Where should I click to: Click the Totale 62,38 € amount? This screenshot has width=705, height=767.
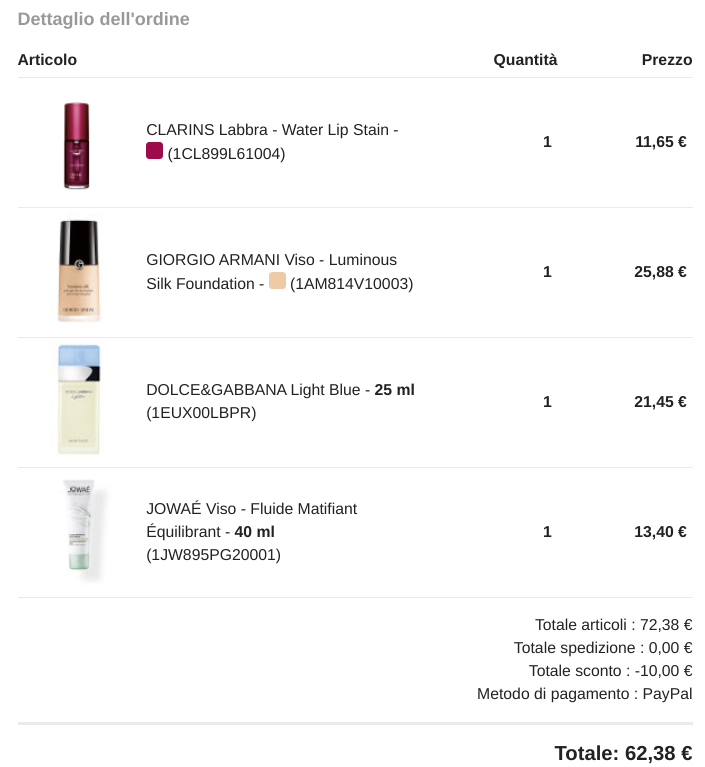(623, 753)
